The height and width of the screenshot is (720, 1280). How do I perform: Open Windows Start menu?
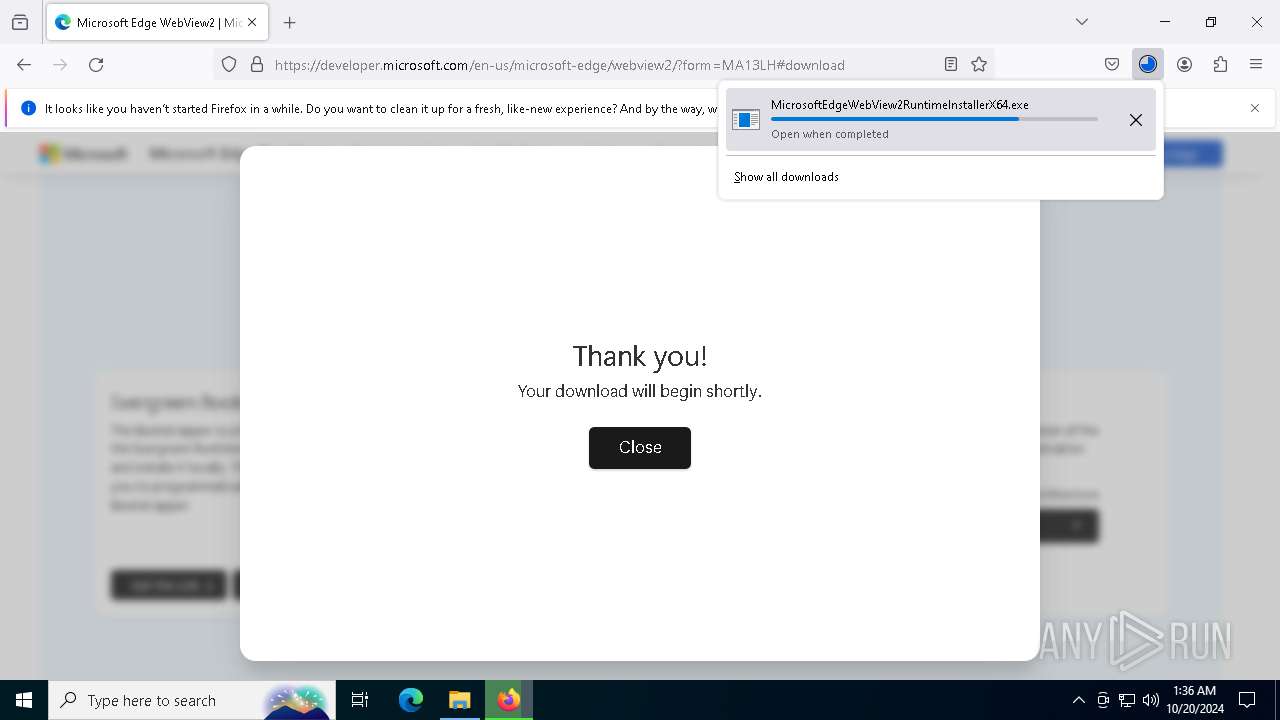[x=24, y=700]
